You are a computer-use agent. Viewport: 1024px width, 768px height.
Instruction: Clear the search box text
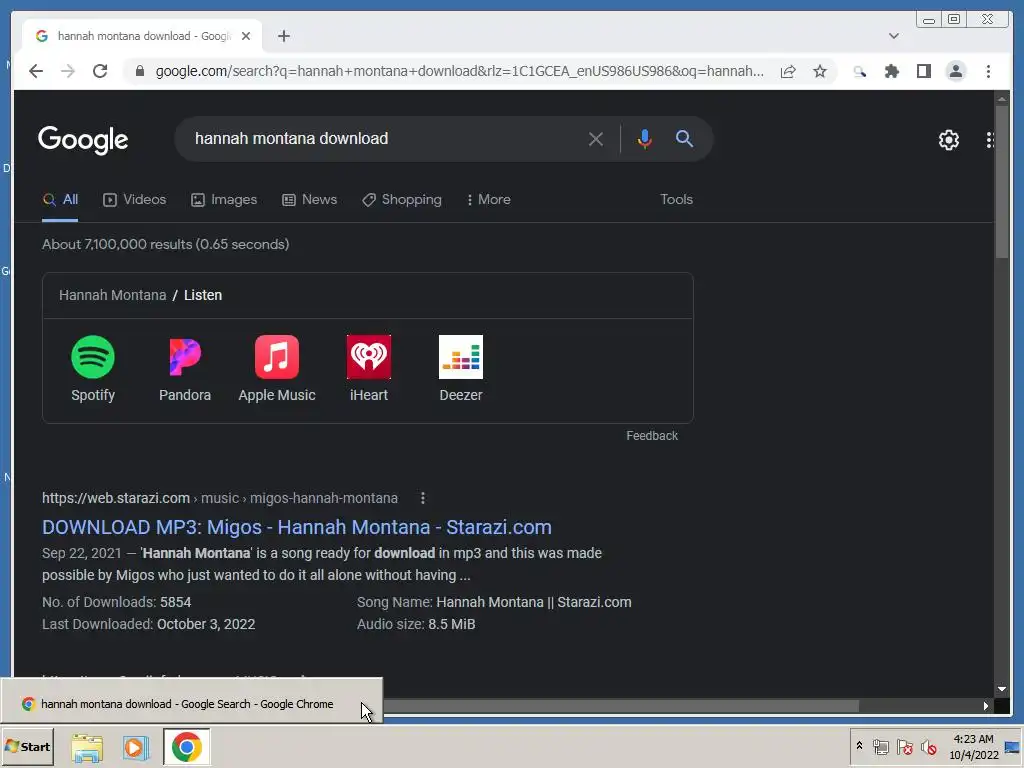(x=596, y=139)
